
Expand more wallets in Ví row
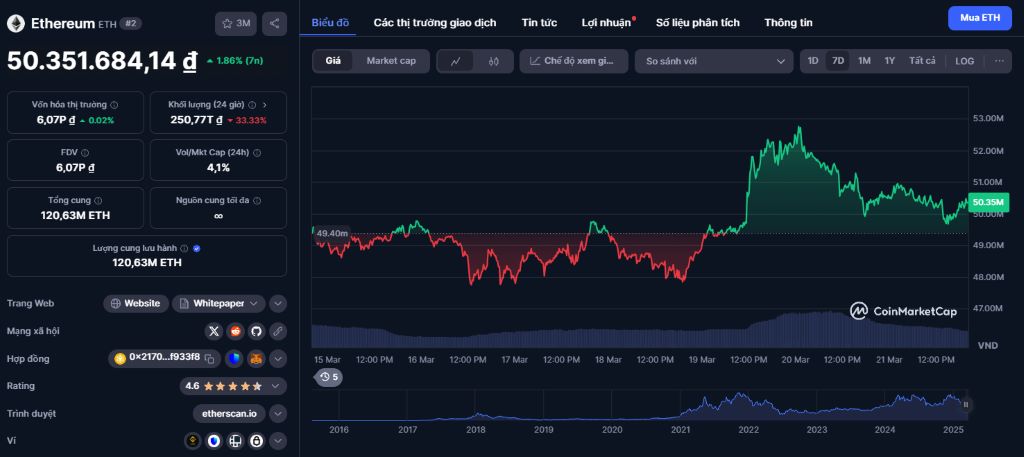pos(278,441)
